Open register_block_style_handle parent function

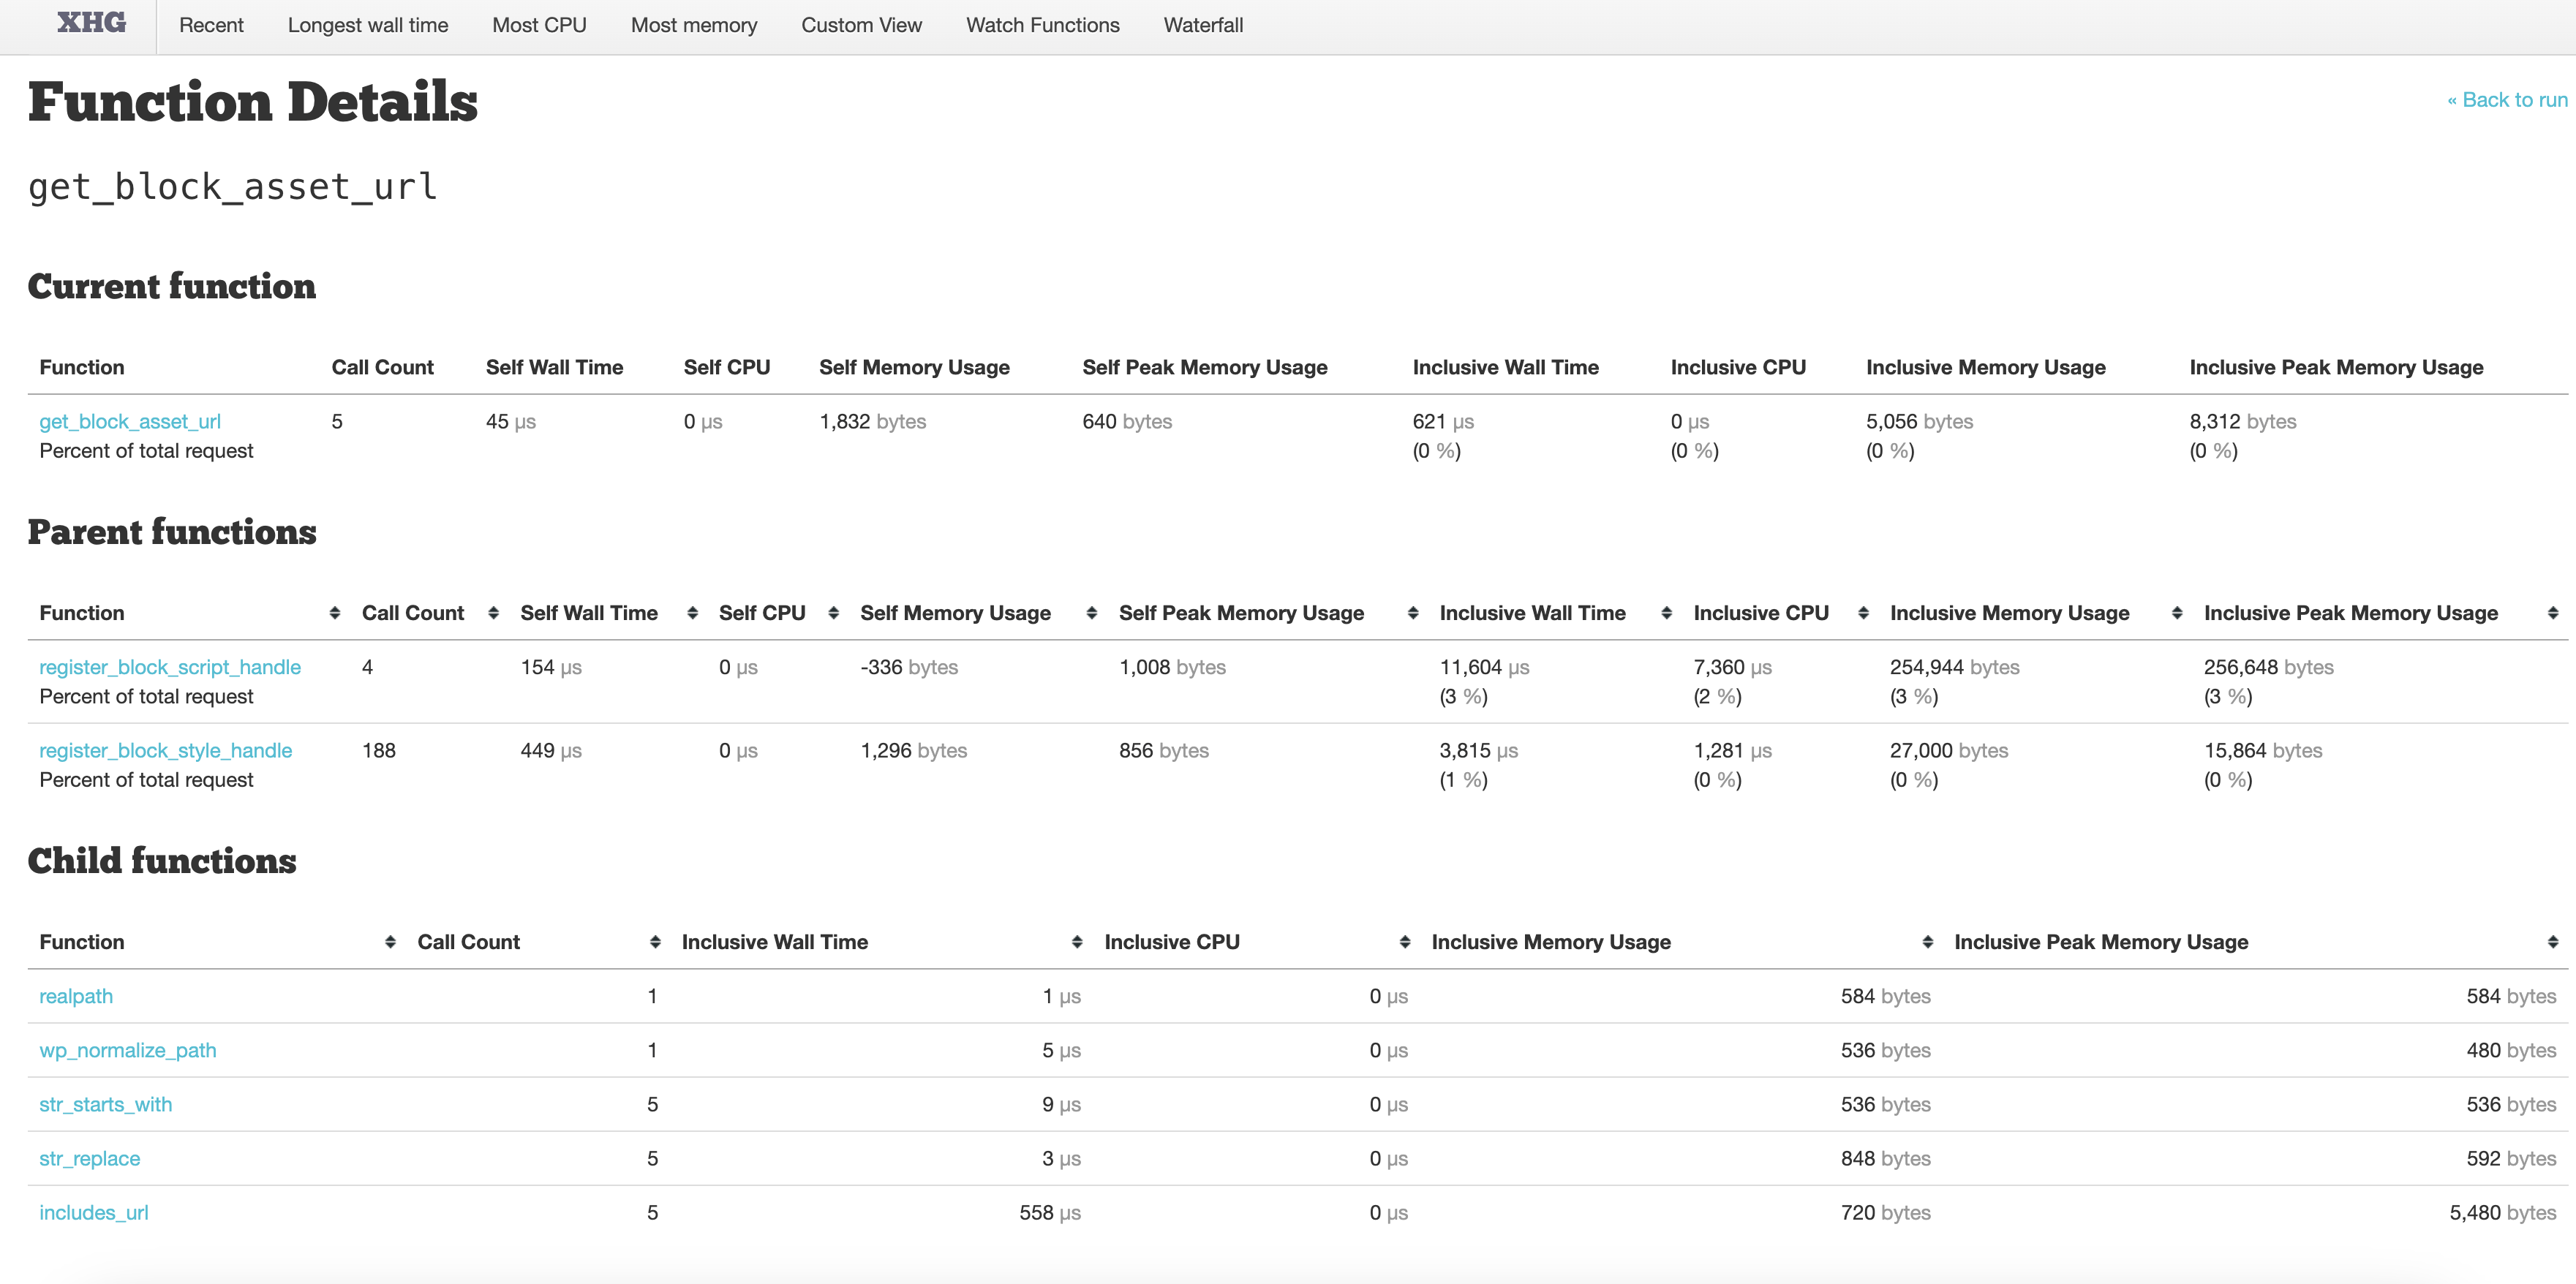(x=165, y=750)
